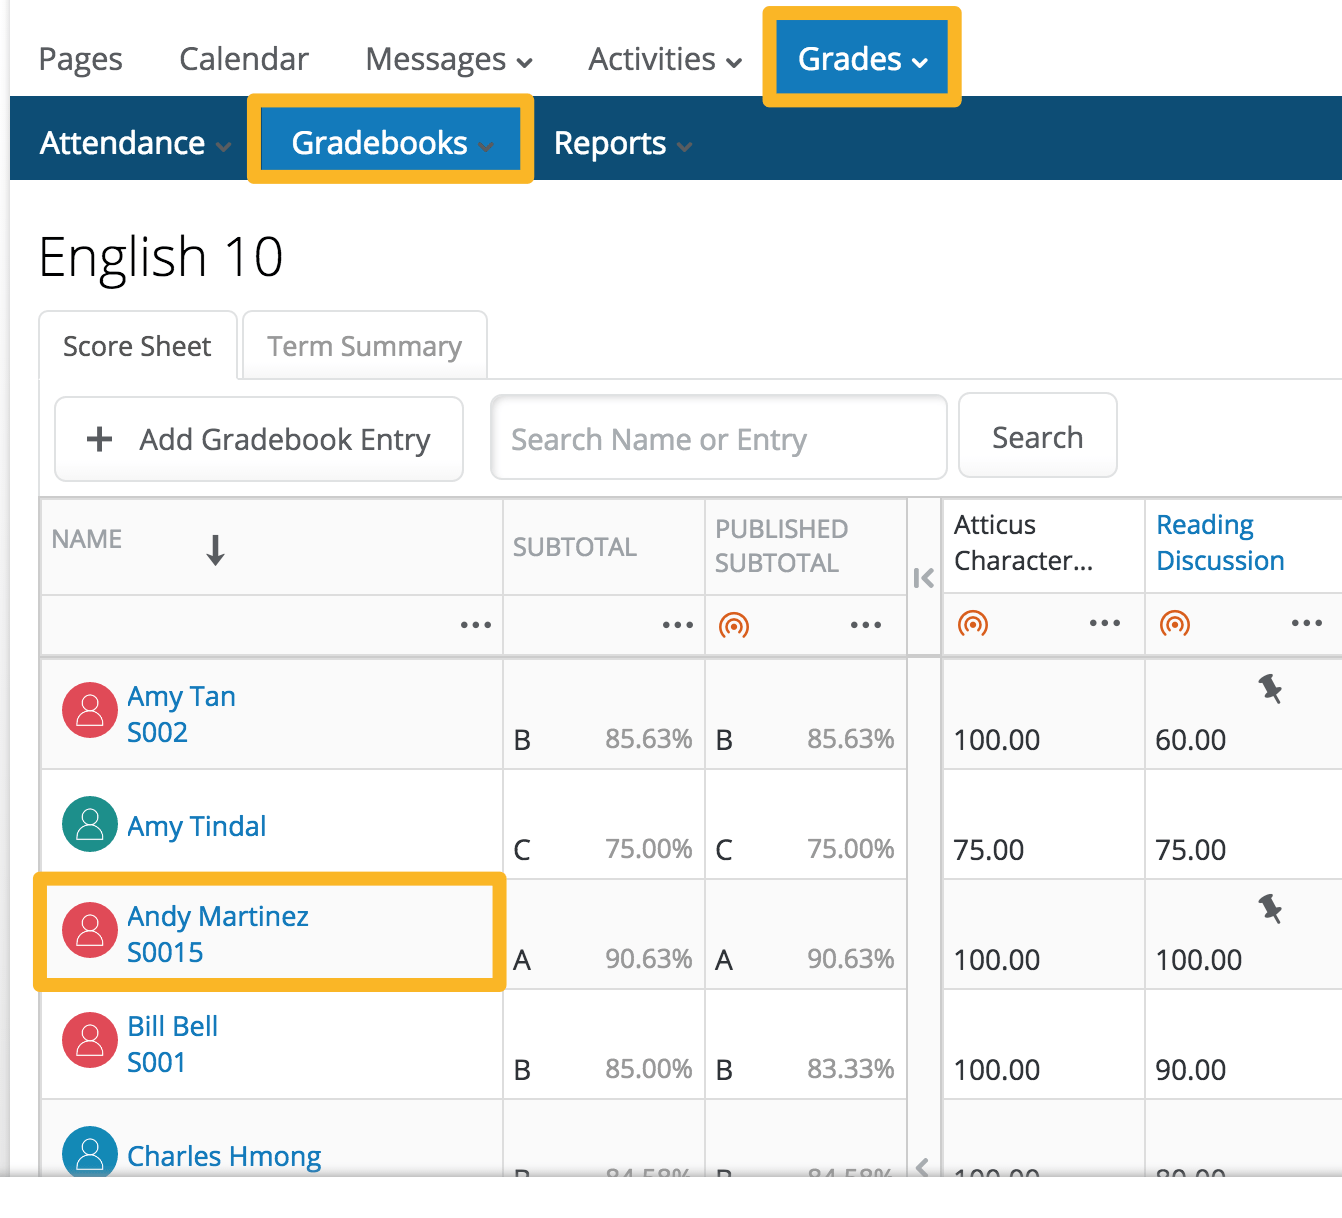The image size is (1342, 1218).
Task: Open the Reading Discussion column ellipsis menu
Action: pyautogui.click(x=1306, y=623)
